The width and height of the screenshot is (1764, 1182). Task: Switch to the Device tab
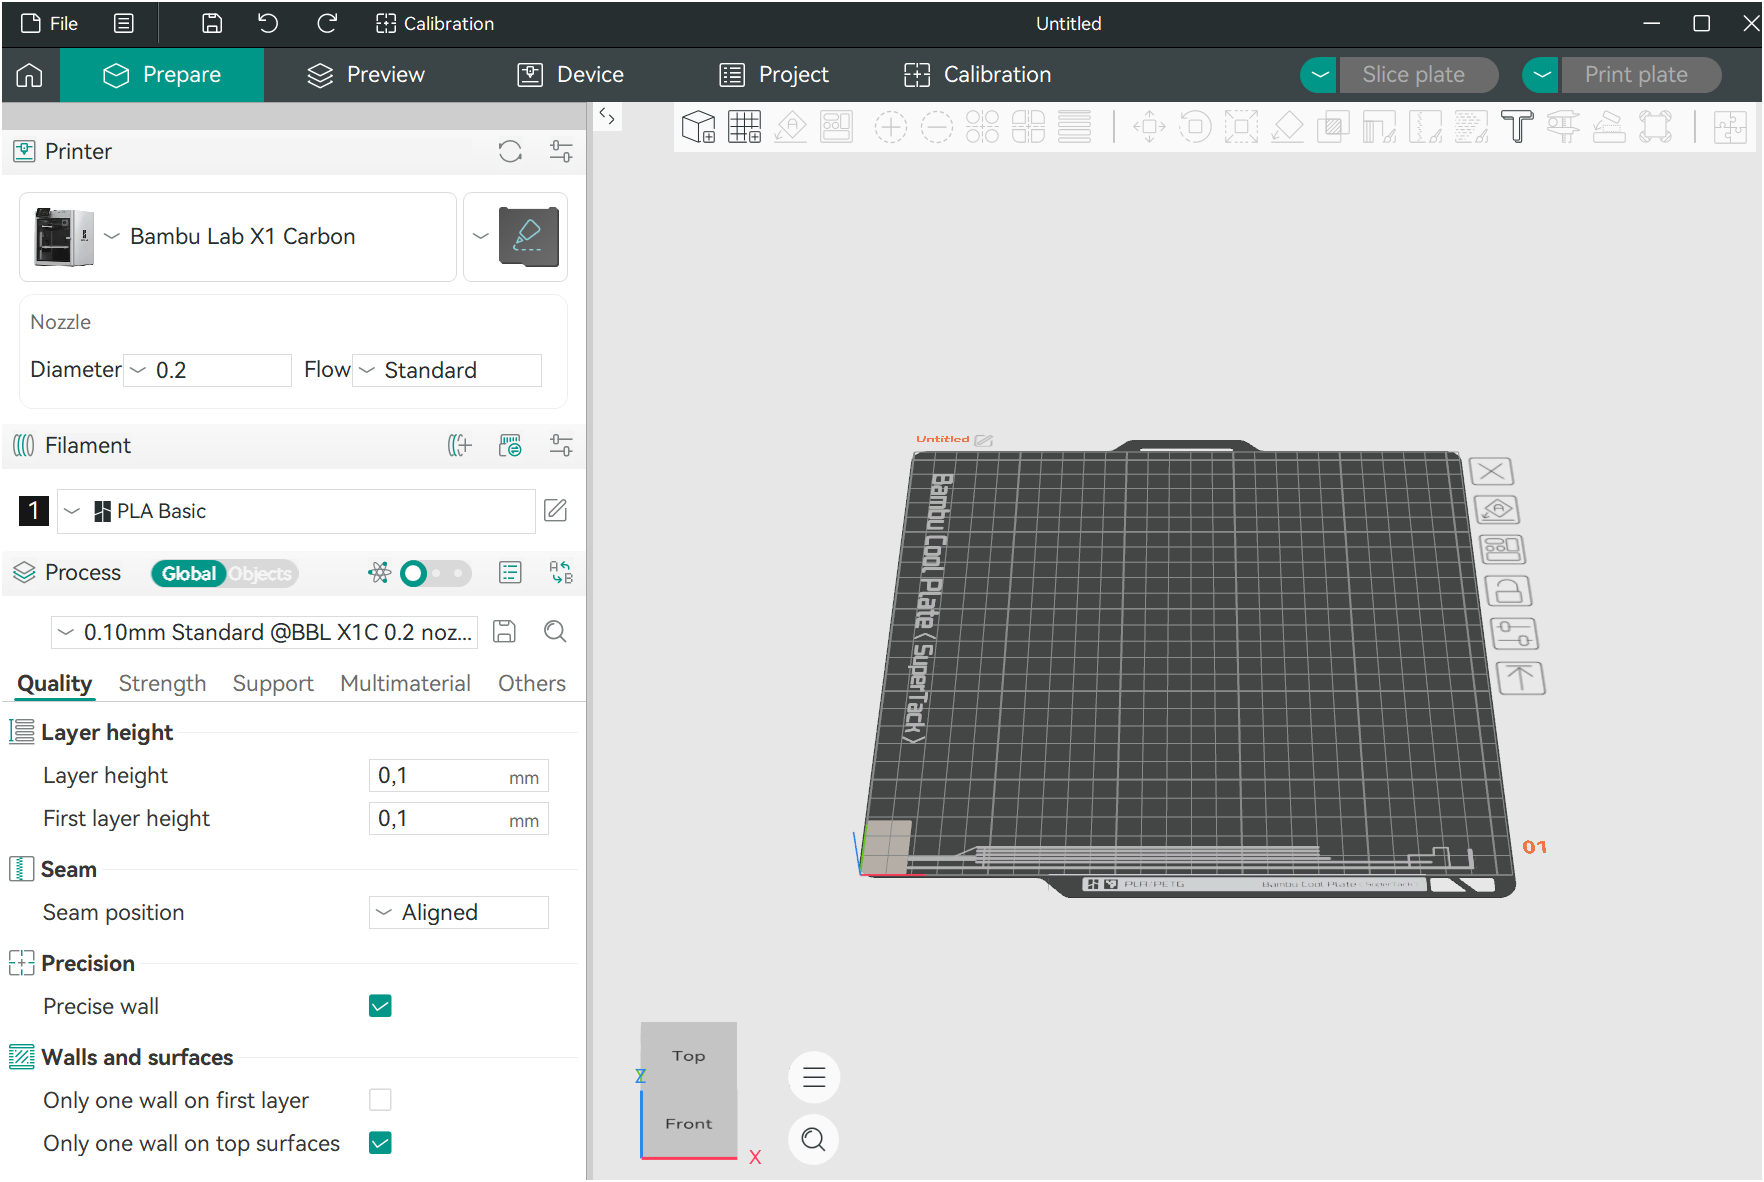571,75
